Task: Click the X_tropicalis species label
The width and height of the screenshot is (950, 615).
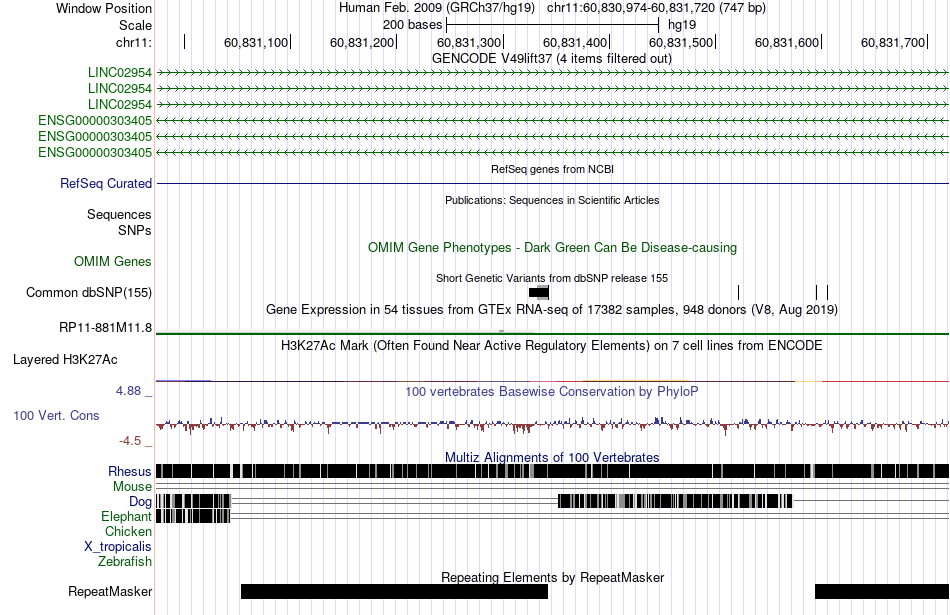Action: (118, 547)
